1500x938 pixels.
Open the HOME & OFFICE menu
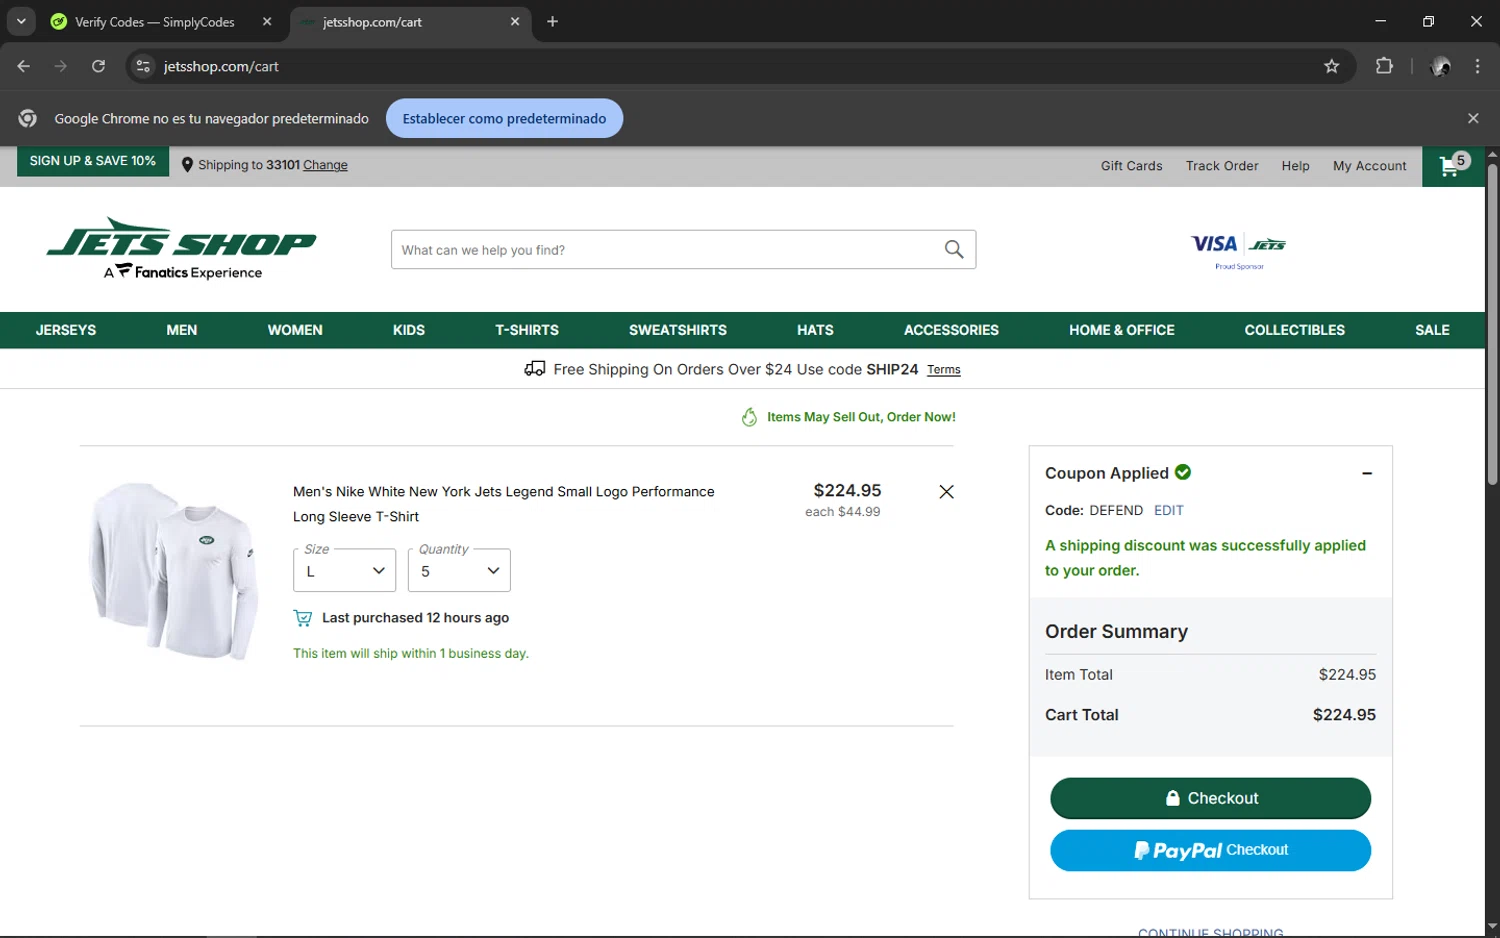point(1122,330)
